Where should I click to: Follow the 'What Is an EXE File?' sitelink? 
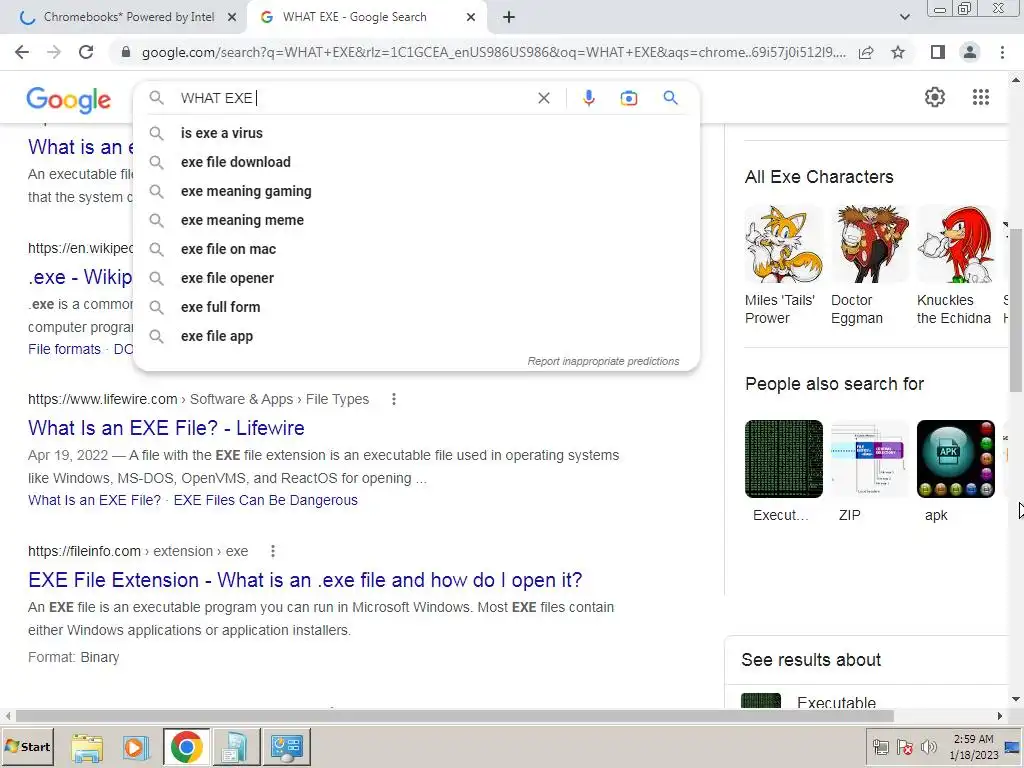[x=95, y=500]
